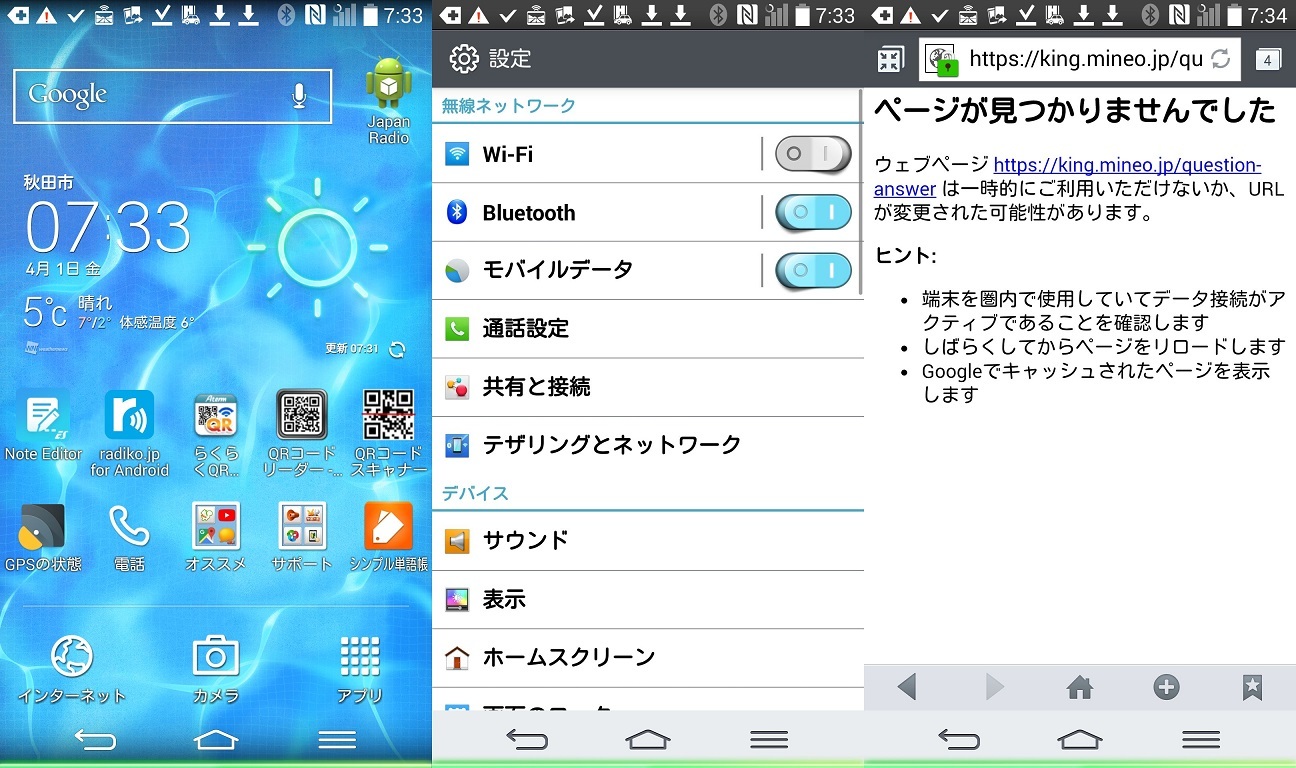Open the 電話 phone app
Screen dimensions: 1296x768
point(129,537)
